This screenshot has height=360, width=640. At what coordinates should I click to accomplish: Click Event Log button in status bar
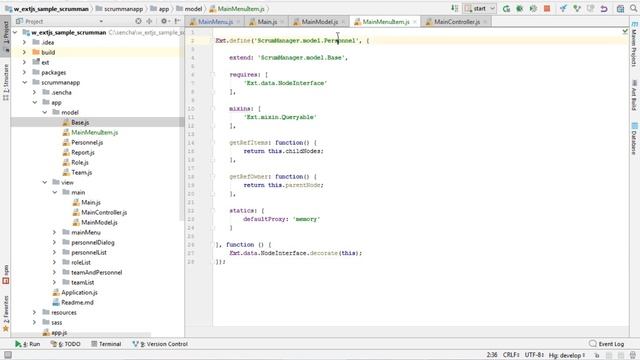pos(607,344)
